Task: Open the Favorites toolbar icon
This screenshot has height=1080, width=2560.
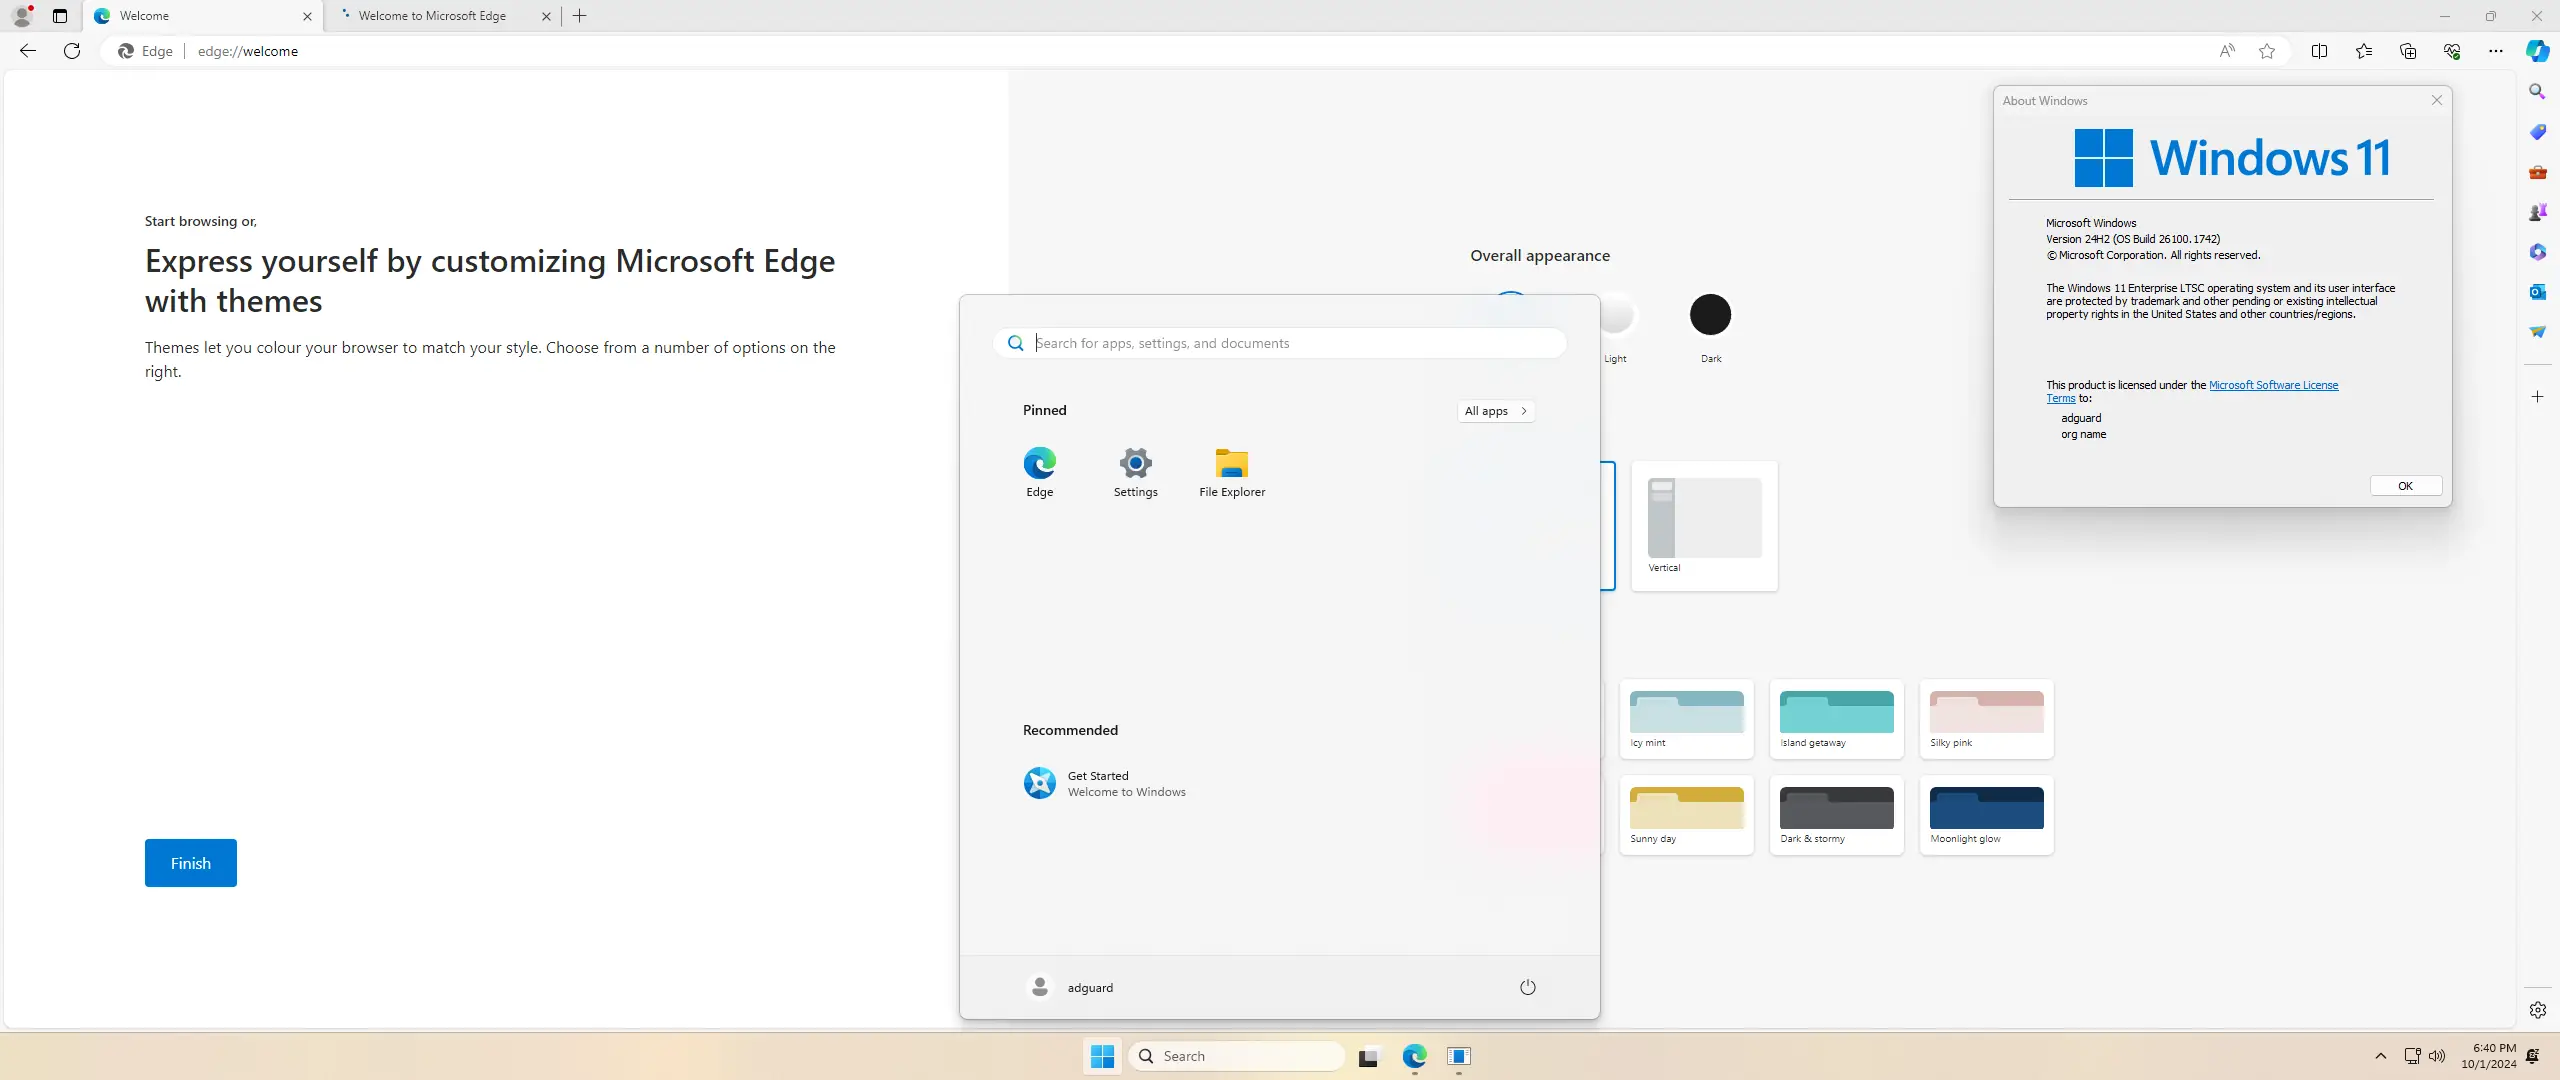Action: coord(2363,51)
